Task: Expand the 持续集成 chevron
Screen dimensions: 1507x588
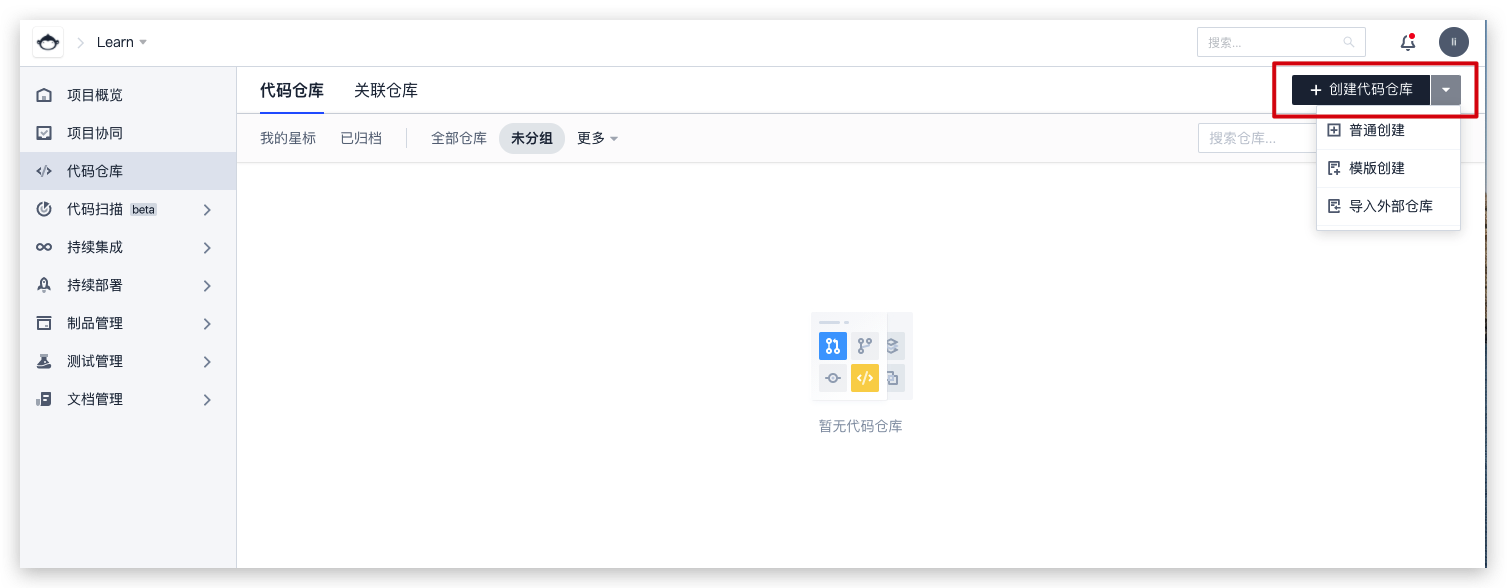Action: point(207,247)
